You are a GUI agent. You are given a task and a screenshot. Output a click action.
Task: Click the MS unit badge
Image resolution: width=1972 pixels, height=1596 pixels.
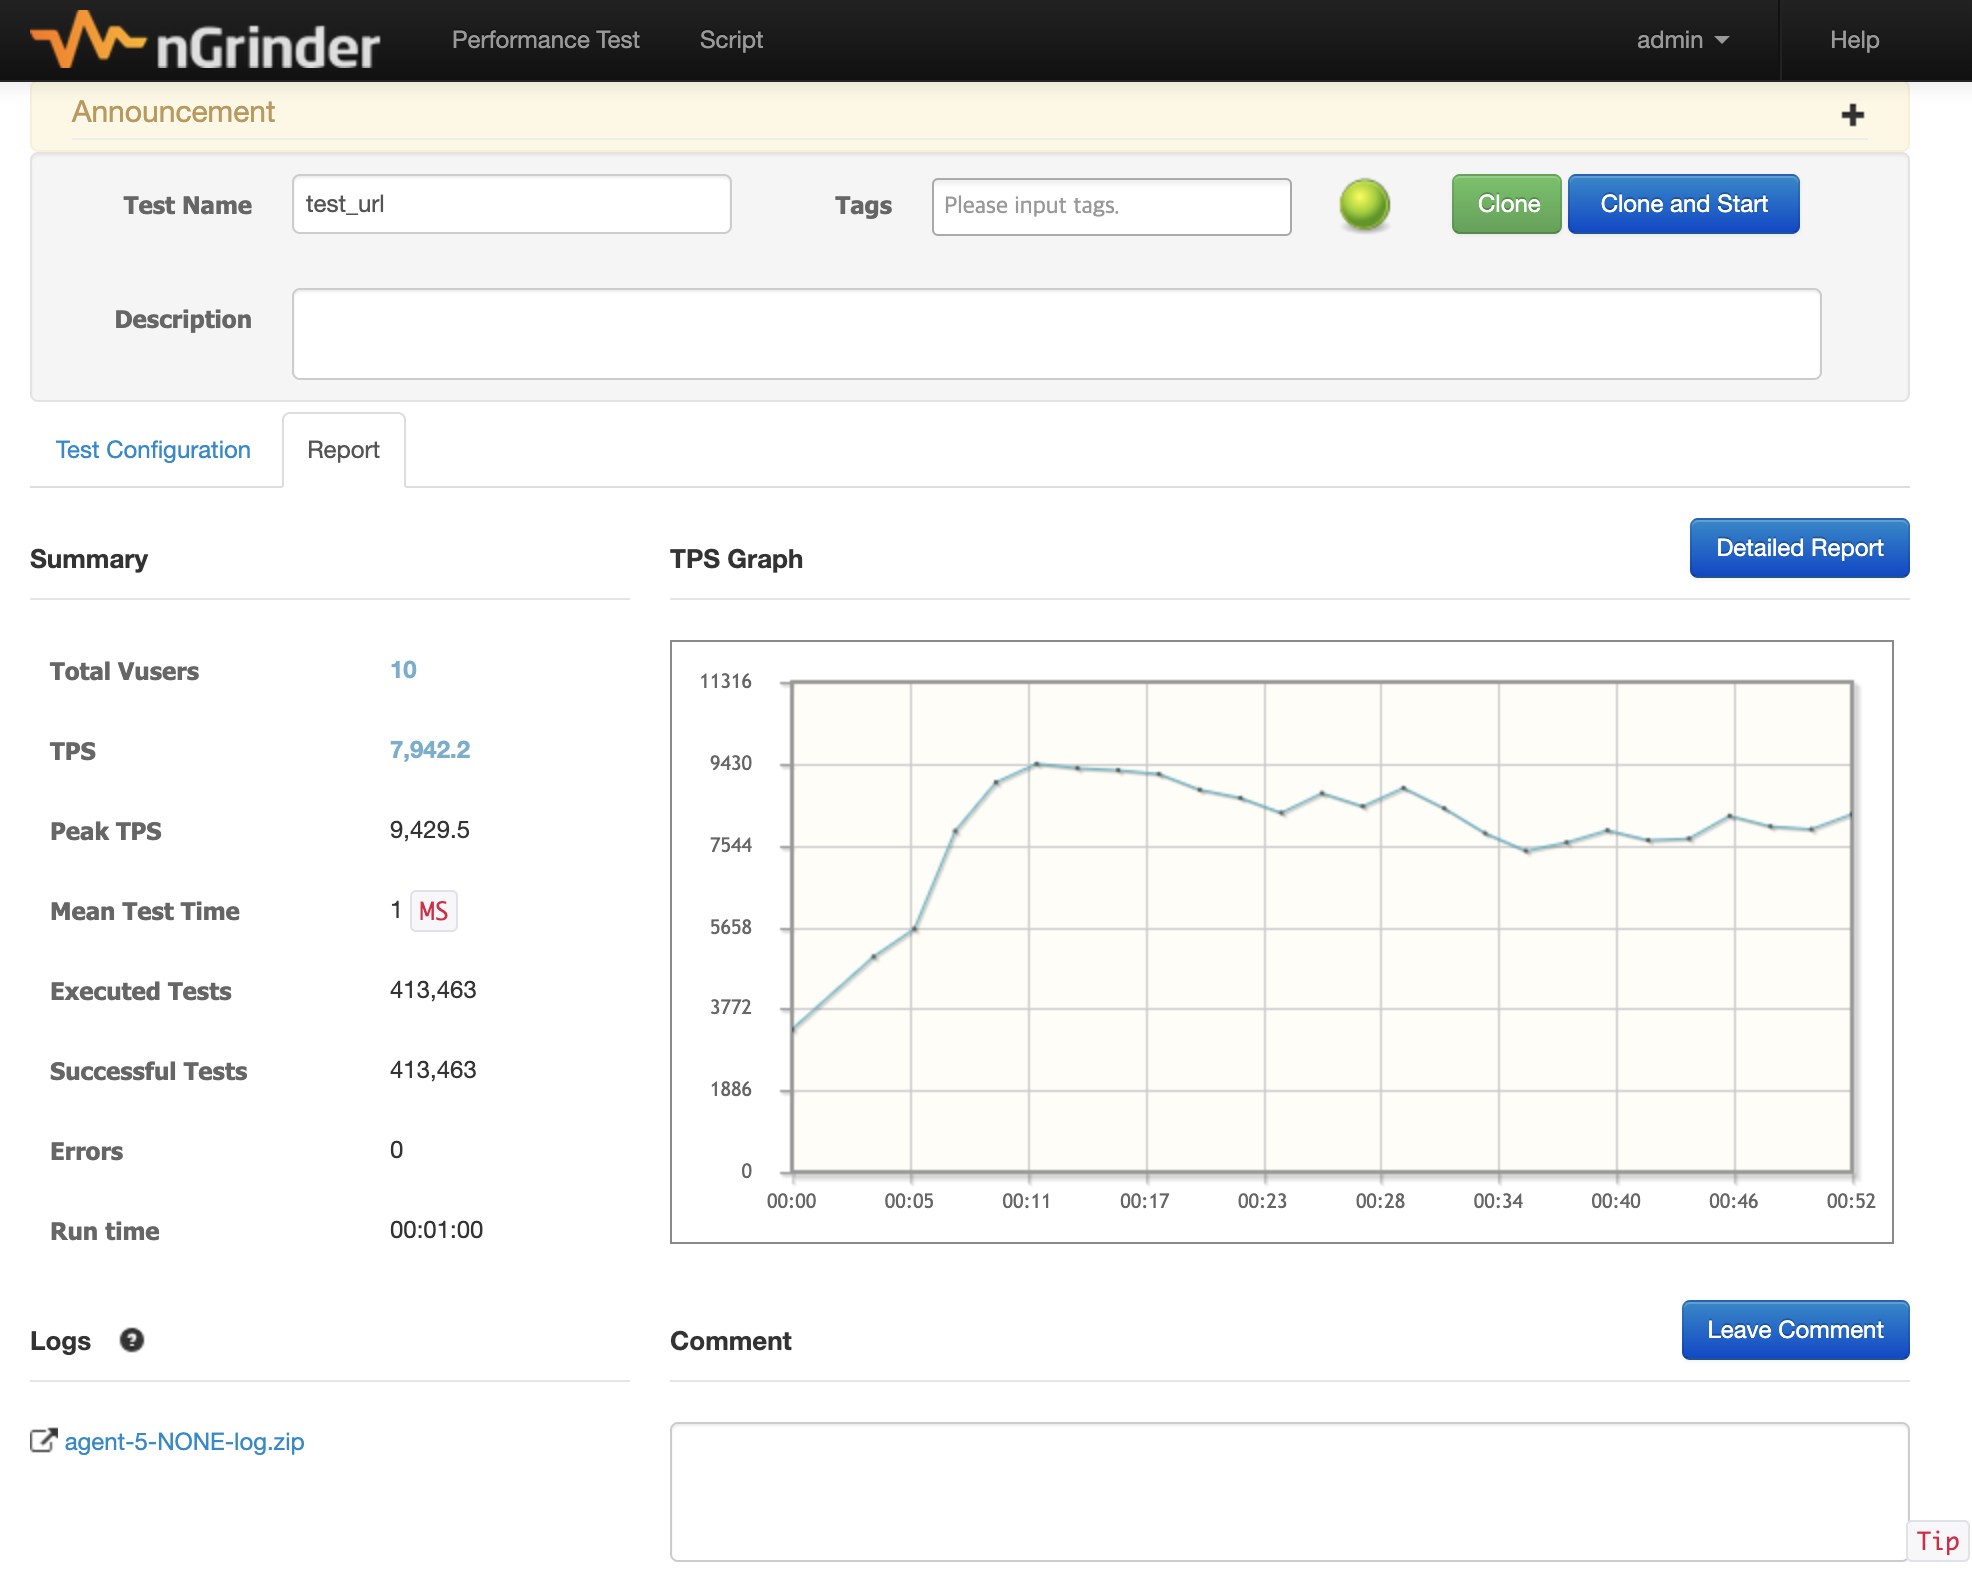tap(433, 911)
